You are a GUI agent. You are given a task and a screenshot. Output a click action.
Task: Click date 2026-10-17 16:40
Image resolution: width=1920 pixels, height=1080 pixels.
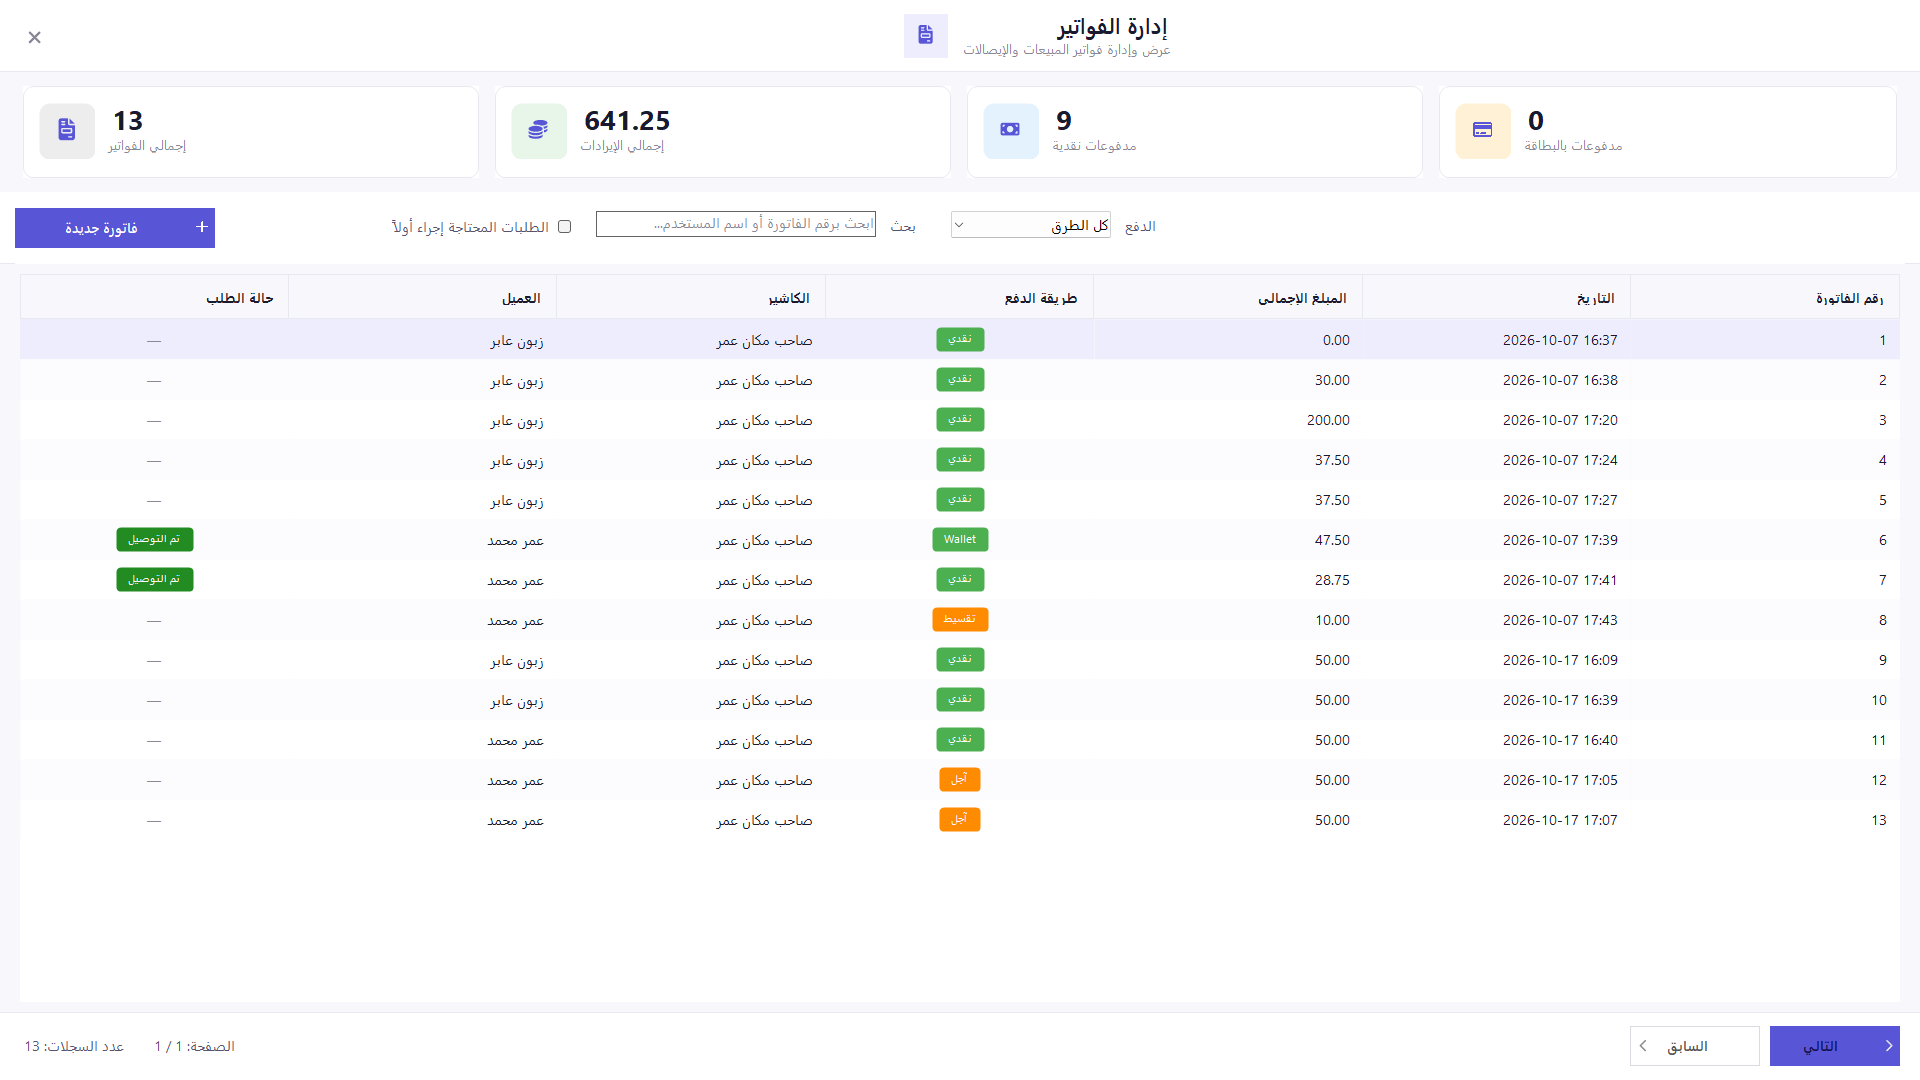[1560, 740]
